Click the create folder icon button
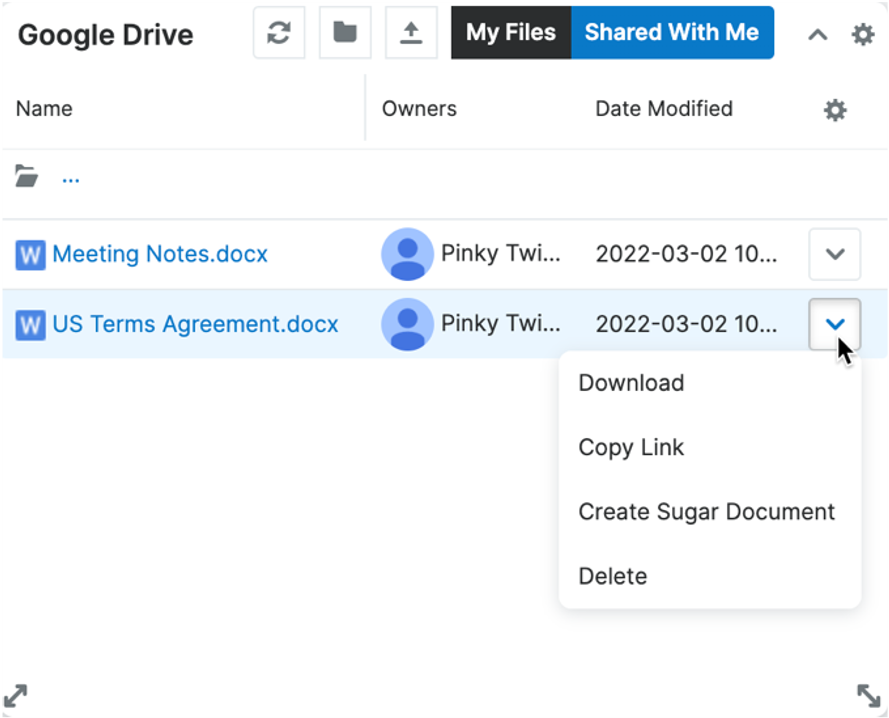 [345, 33]
